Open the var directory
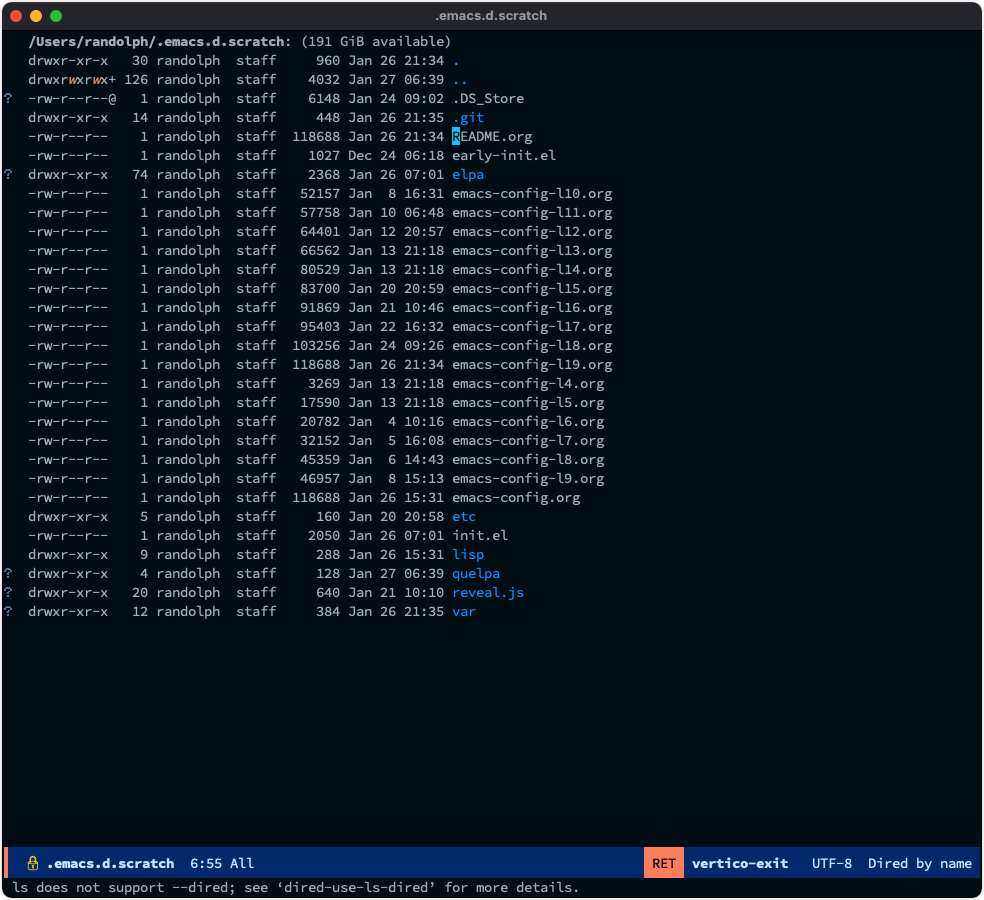This screenshot has height=900, width=984. 464,611
